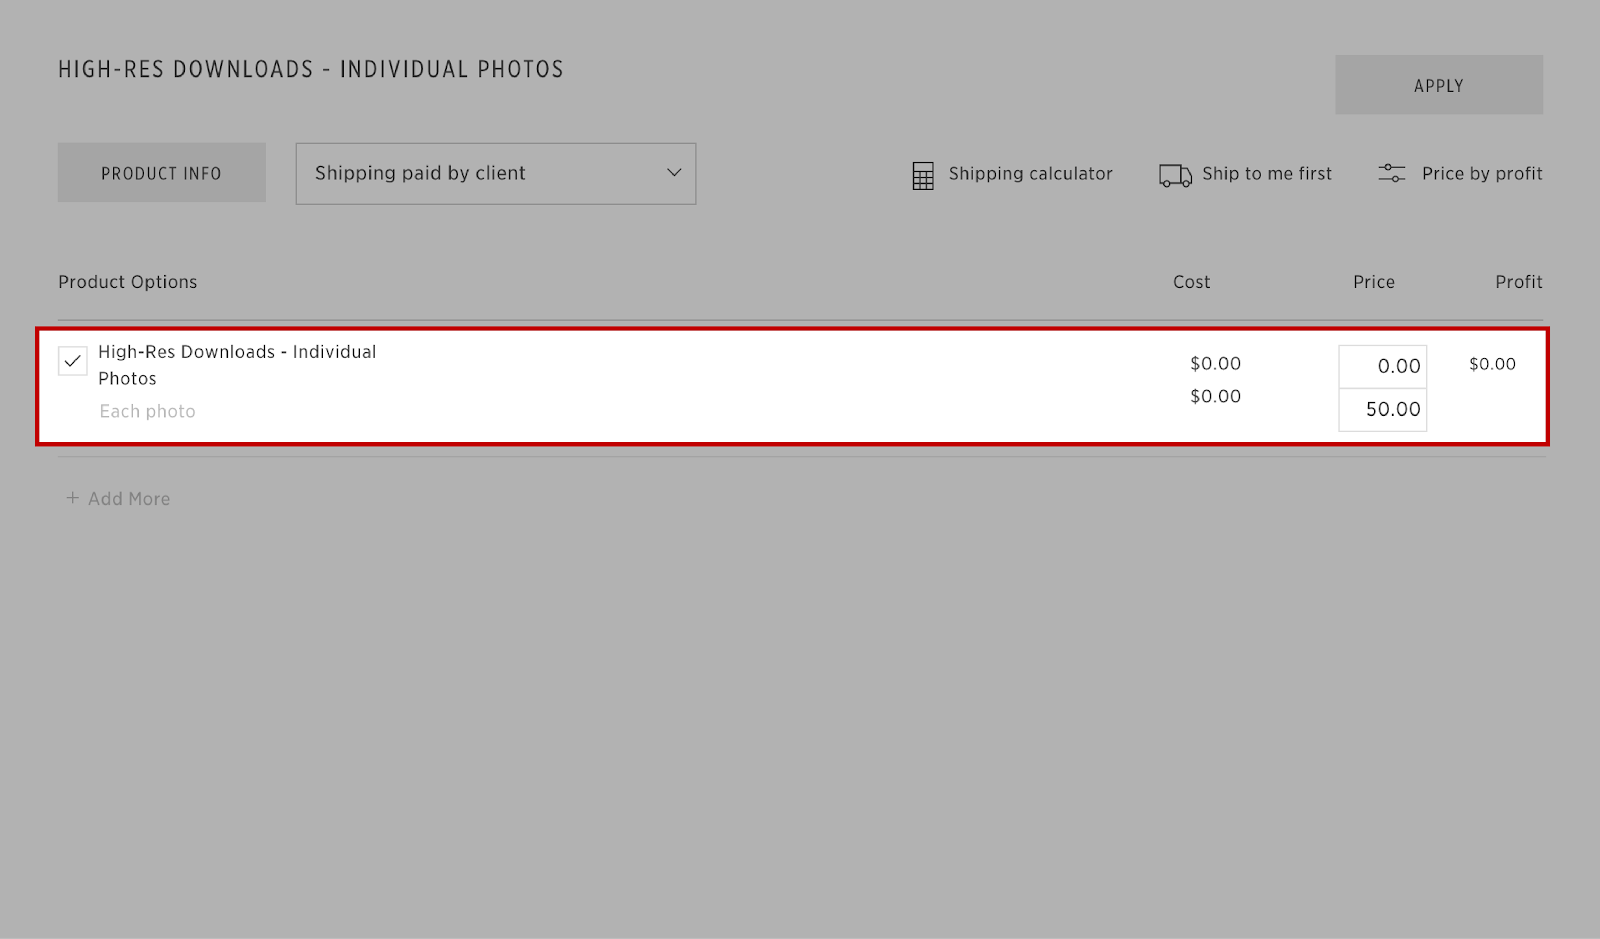
Task: Click the Add More link text
Action: [129, 499]
